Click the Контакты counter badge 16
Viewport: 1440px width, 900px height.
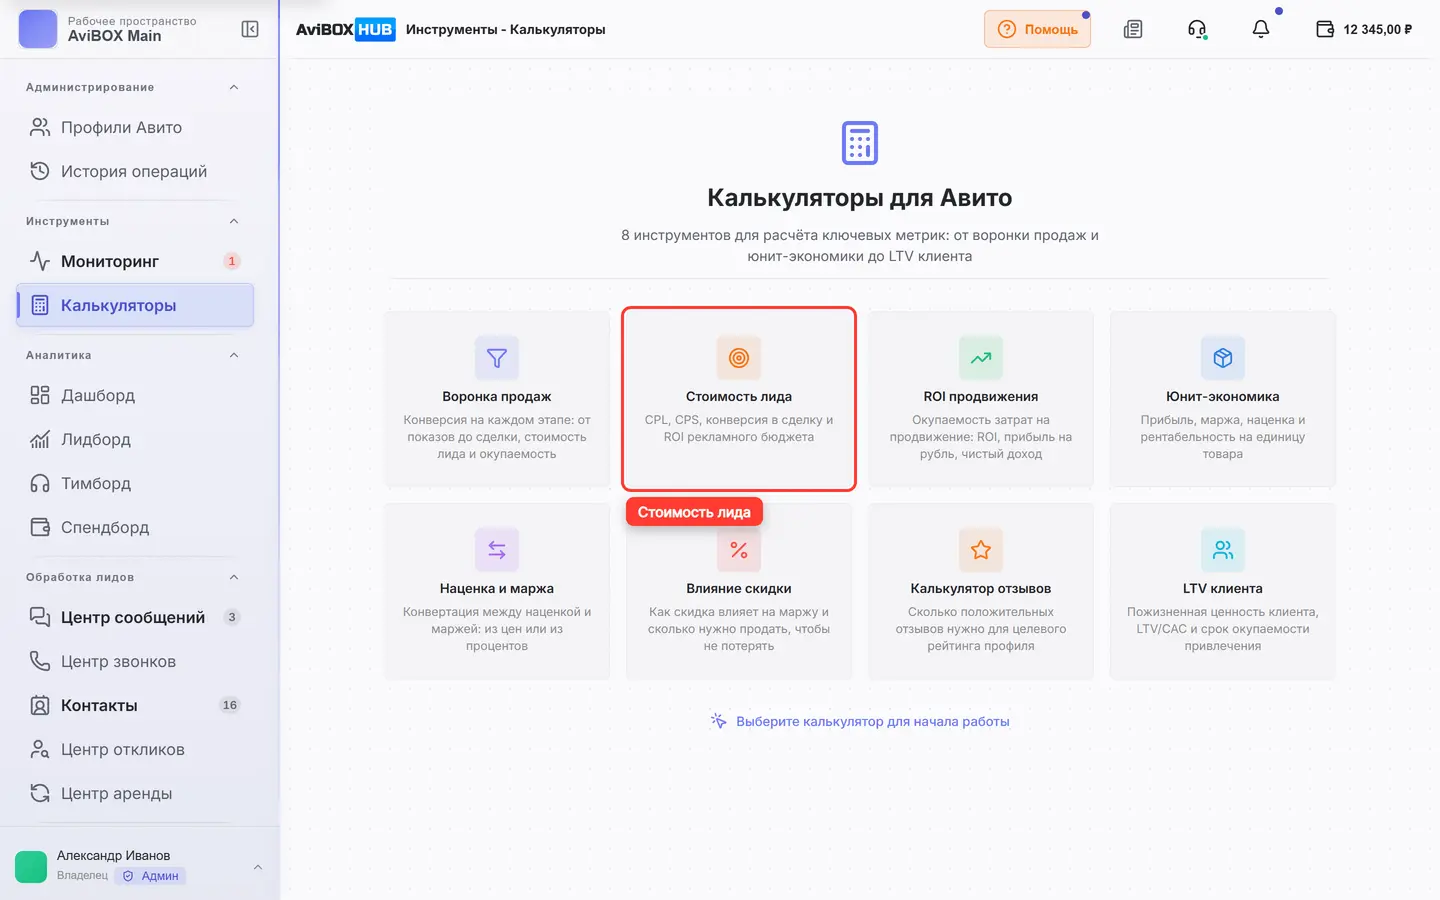[x=230, y=705]
